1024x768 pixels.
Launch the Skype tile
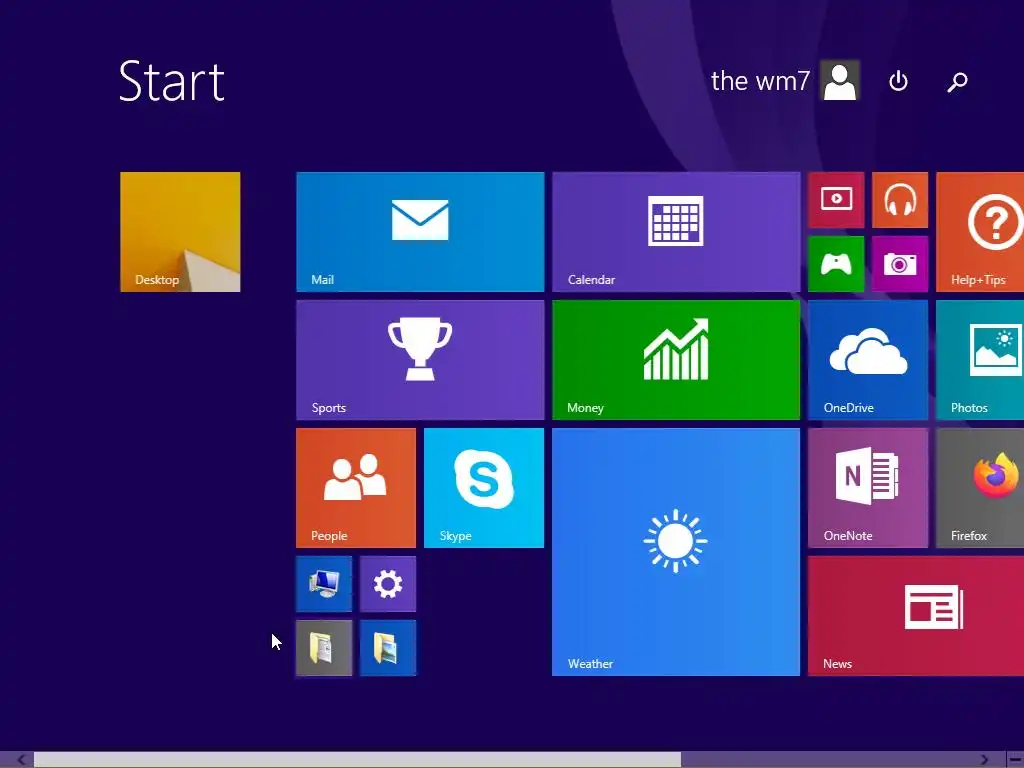tap(484, 488)
